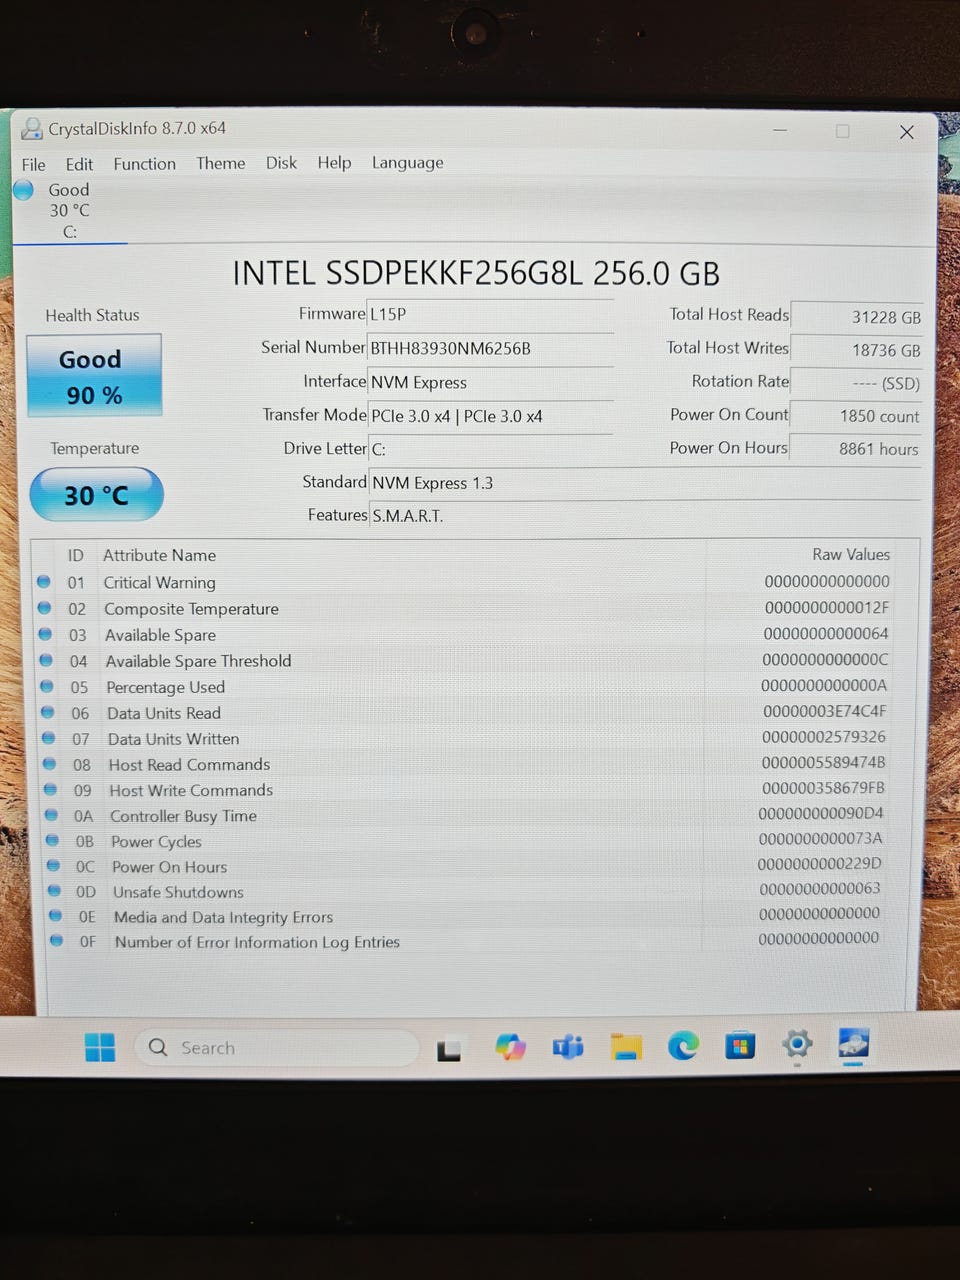Open Microsoft Store from the taskbar
Screen dimensions: 960x1280
[740, 1046]
